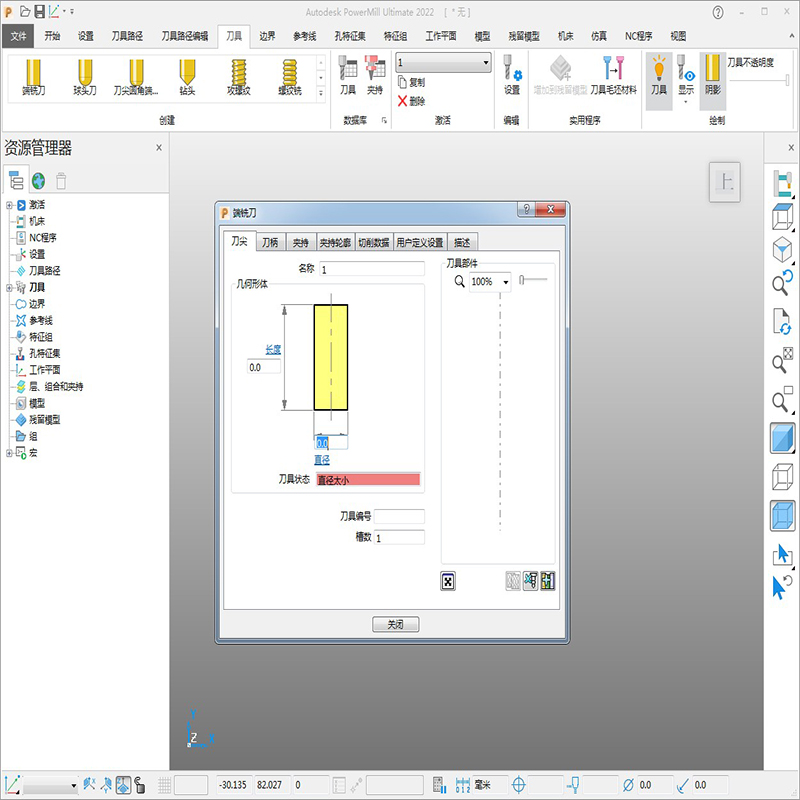The image size is (800, 800).
Task: Click the tool Settings (设置) edit icon
Action: (512, 76)
